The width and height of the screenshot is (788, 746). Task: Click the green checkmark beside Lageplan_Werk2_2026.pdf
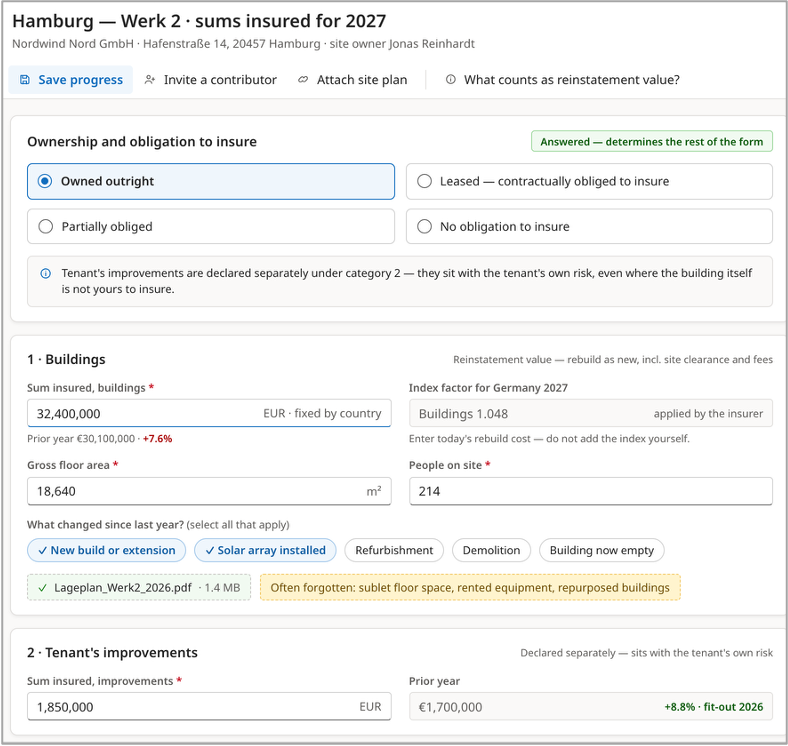coord(43,588)
